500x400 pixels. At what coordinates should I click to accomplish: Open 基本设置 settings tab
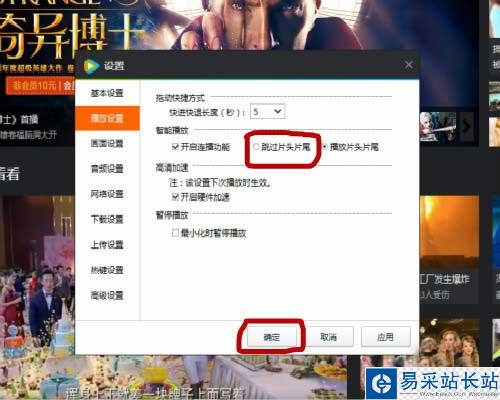tap(107, 93)
